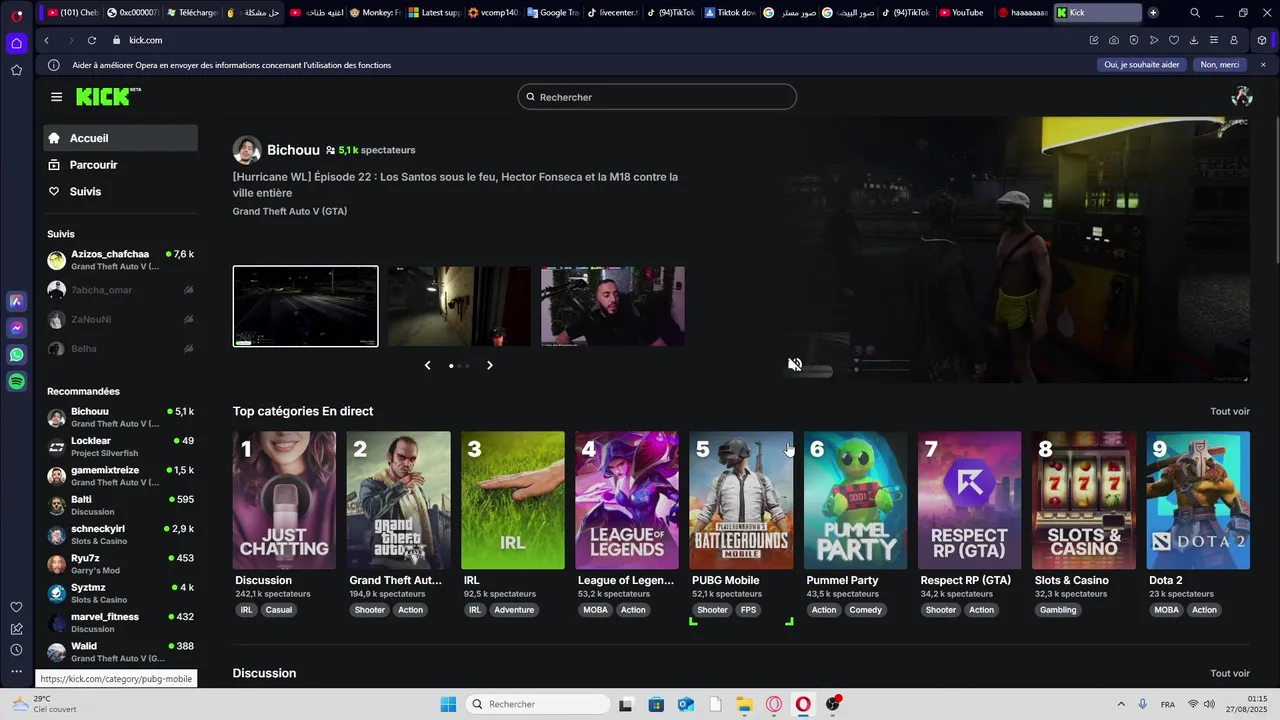This screenshot has width=1280, height=720.
Task: Open the user profile avatar menu
Action: (x=1242, y=96)
